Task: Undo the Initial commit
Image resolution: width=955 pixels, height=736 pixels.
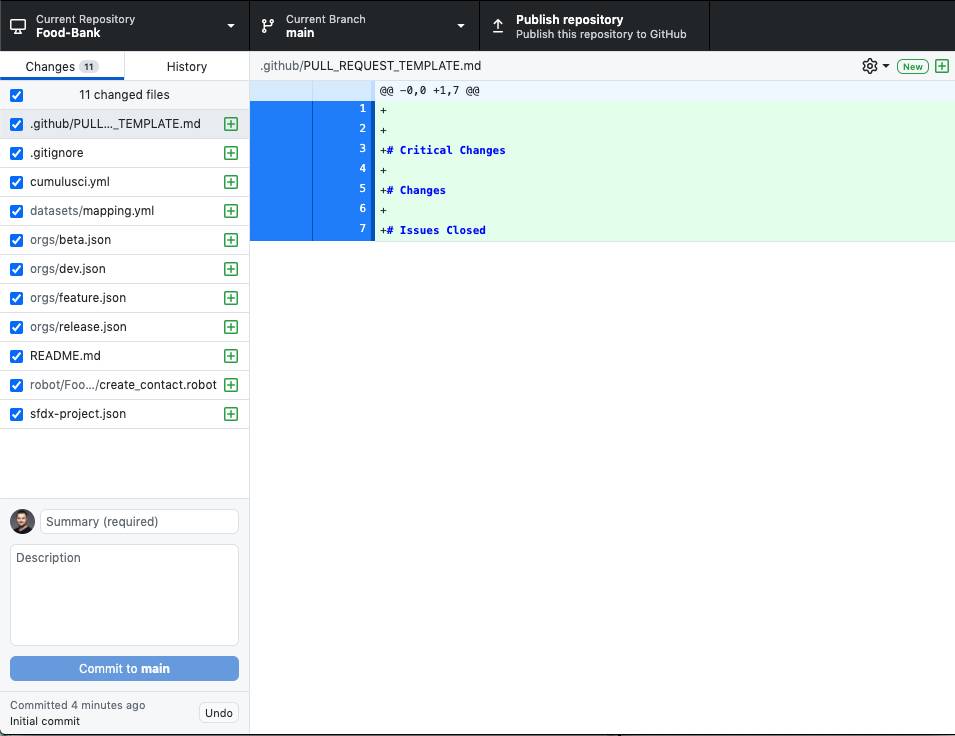Action: [x=218, y=713]
